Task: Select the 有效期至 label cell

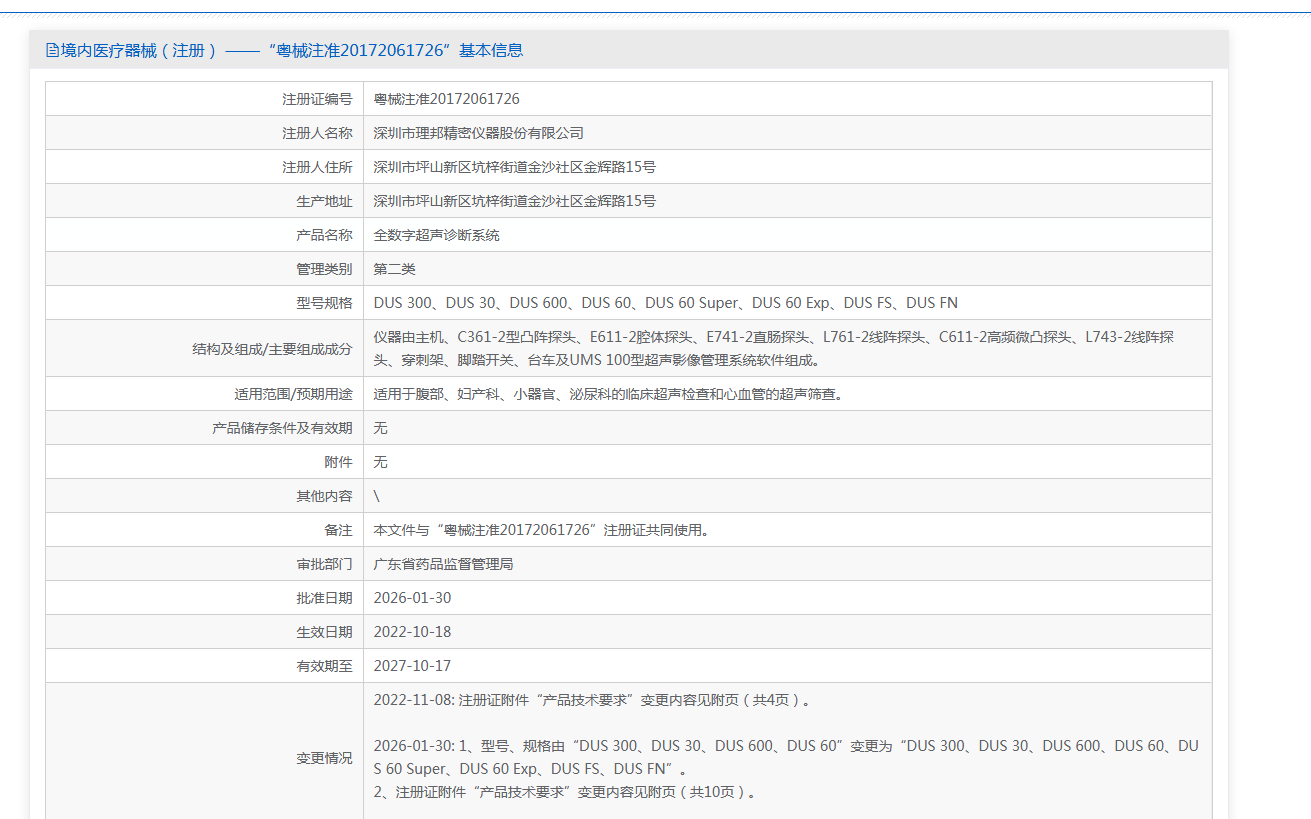Action: coord(204,666)
